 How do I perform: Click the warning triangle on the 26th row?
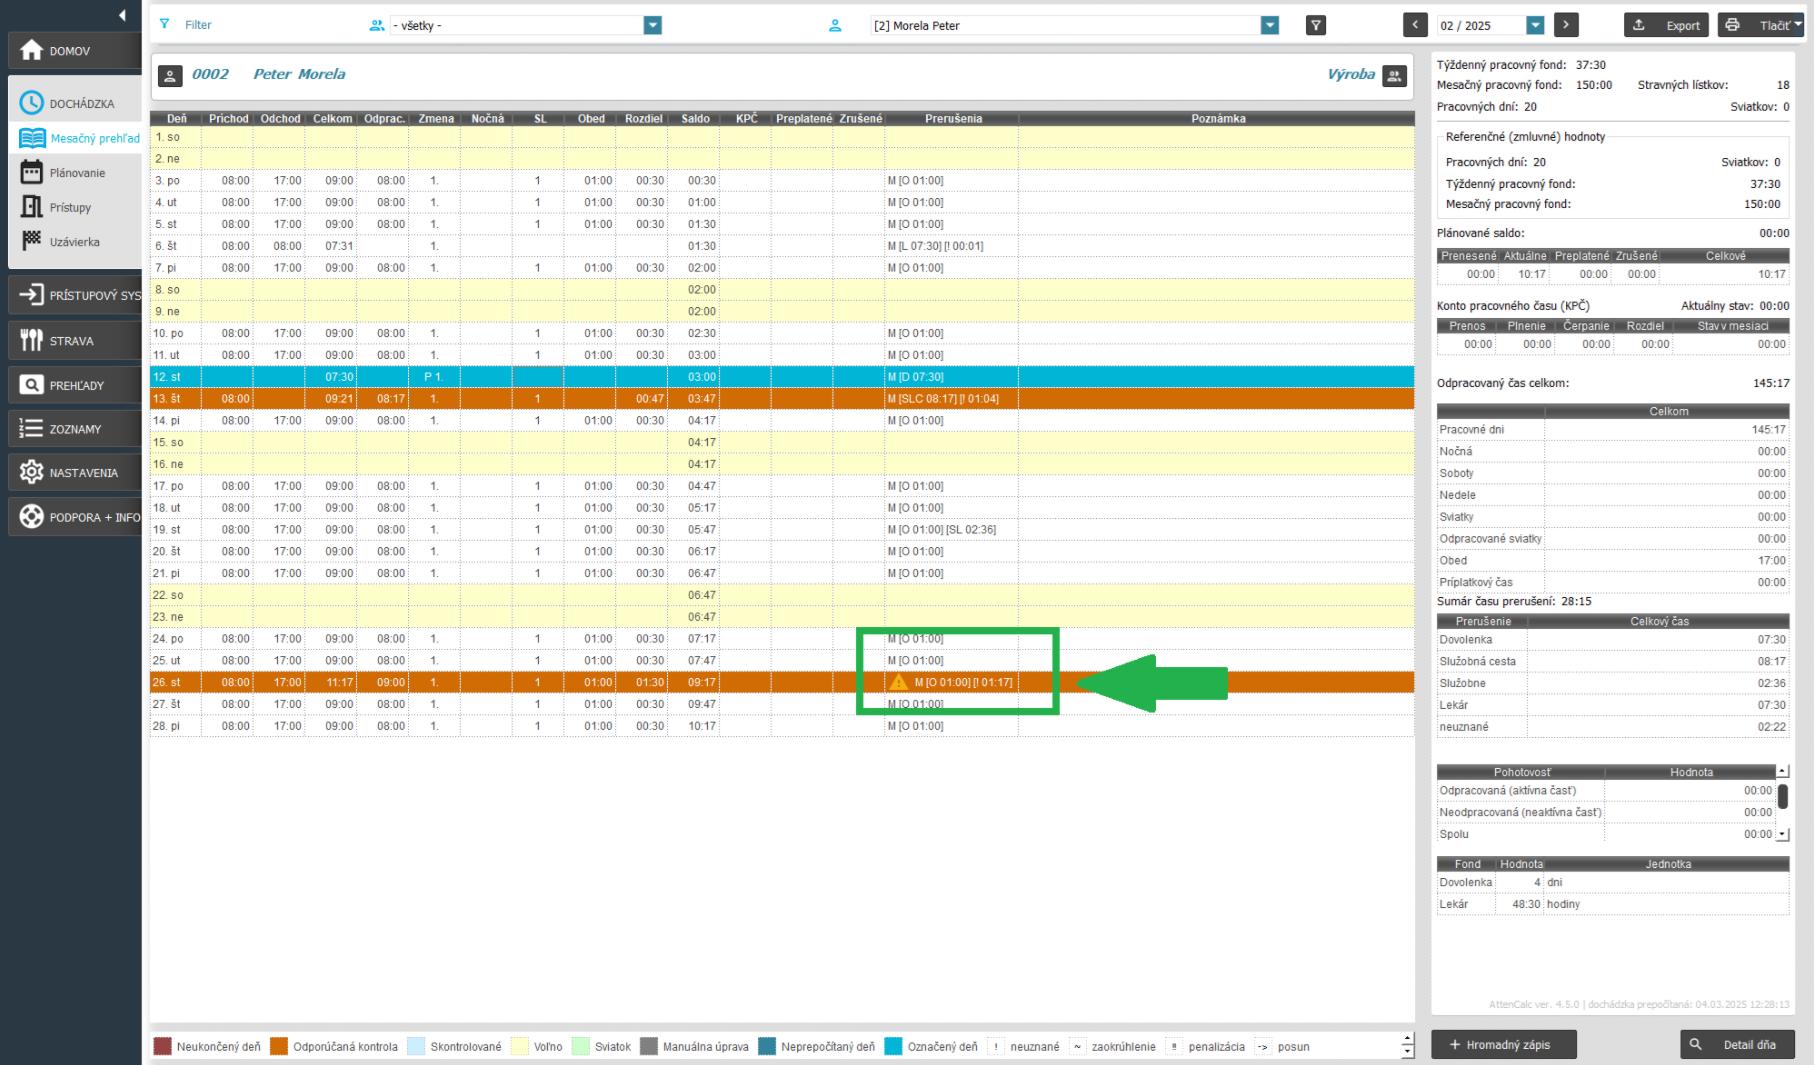[898, 682]
